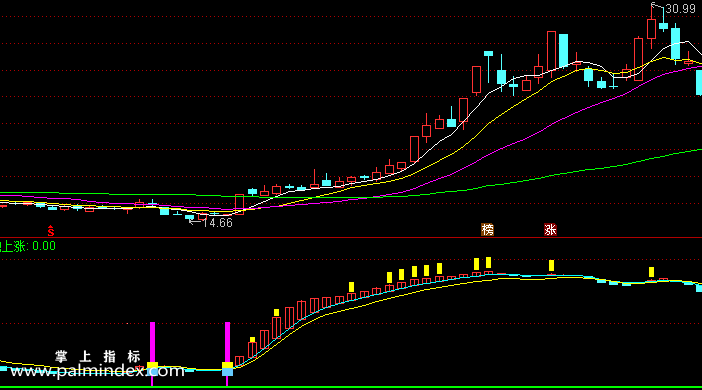Click the 30.99 high price label
The width and height of the screenshot is (702, 390).
coord(681,9)
